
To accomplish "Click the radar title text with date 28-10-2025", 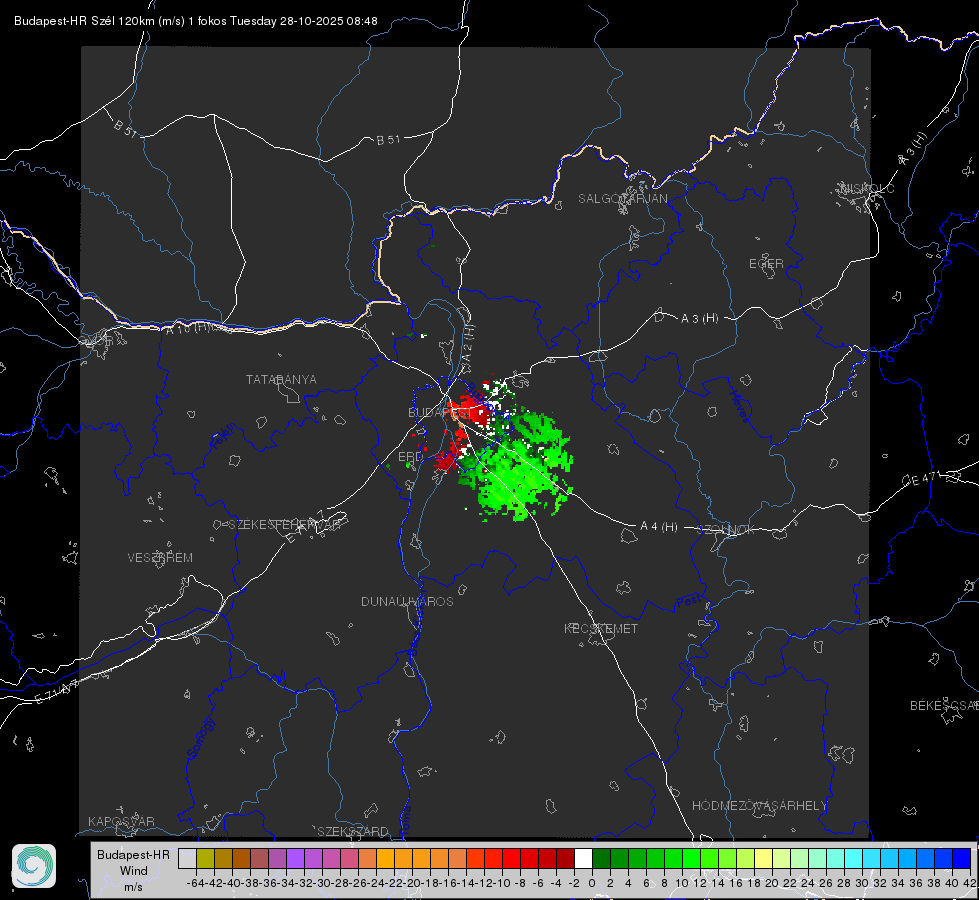I will [x=195, y=21].
